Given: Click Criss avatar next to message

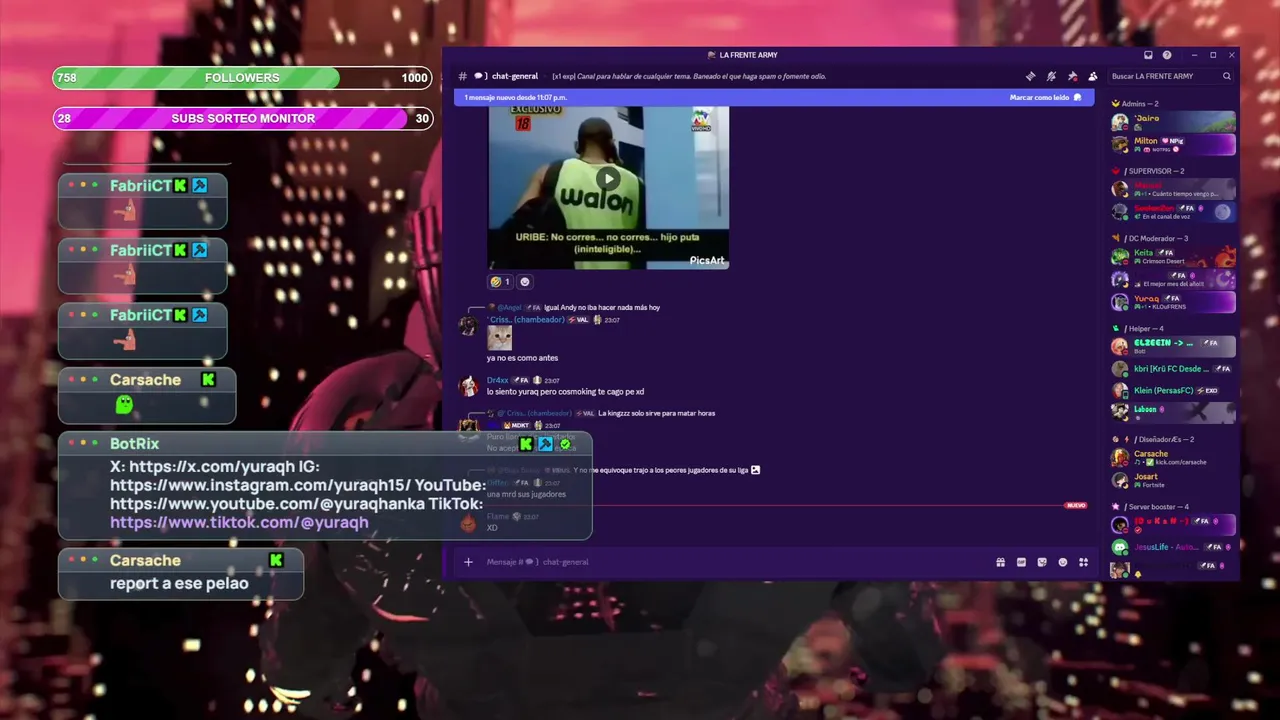Looking at the screenshot, I should click(x=468, y=325).
